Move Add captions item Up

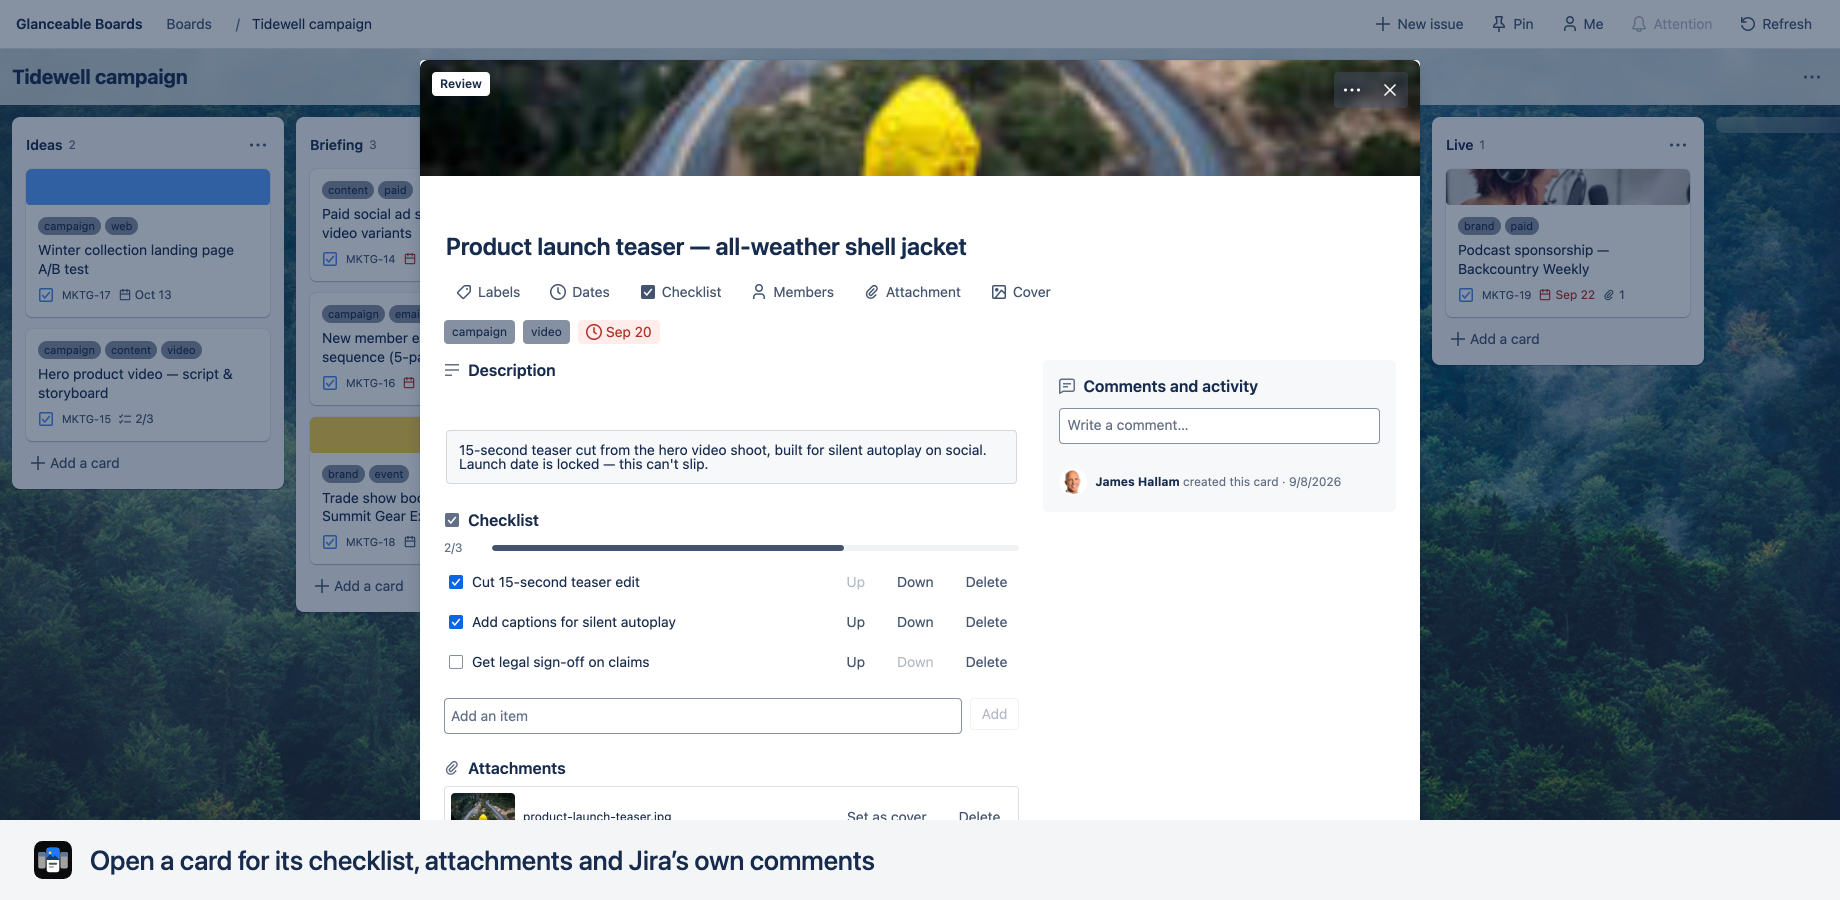coord(856,622)
